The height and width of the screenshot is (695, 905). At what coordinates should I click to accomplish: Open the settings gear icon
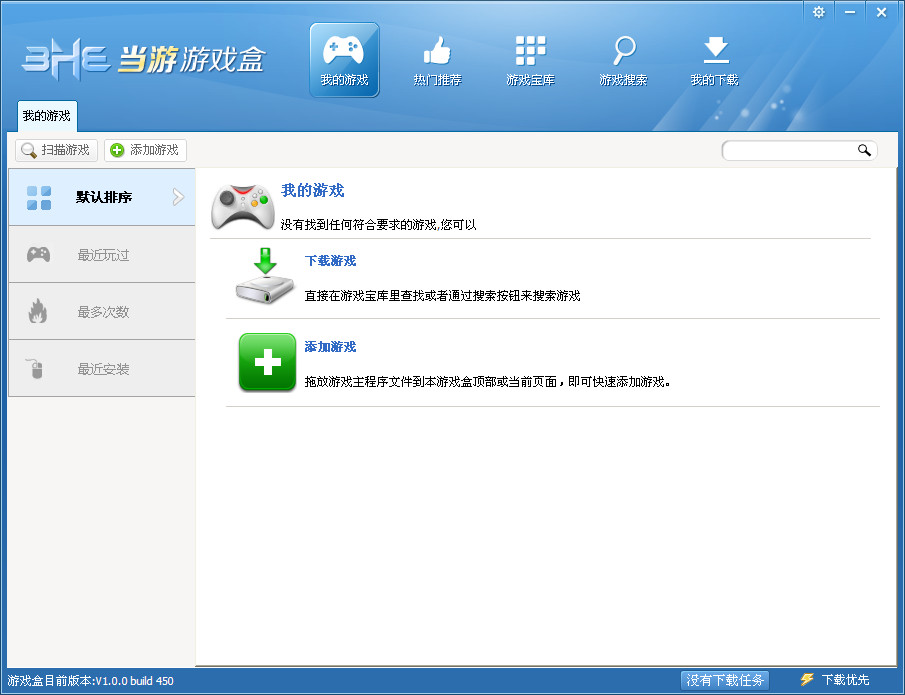(x=819, y=13)
